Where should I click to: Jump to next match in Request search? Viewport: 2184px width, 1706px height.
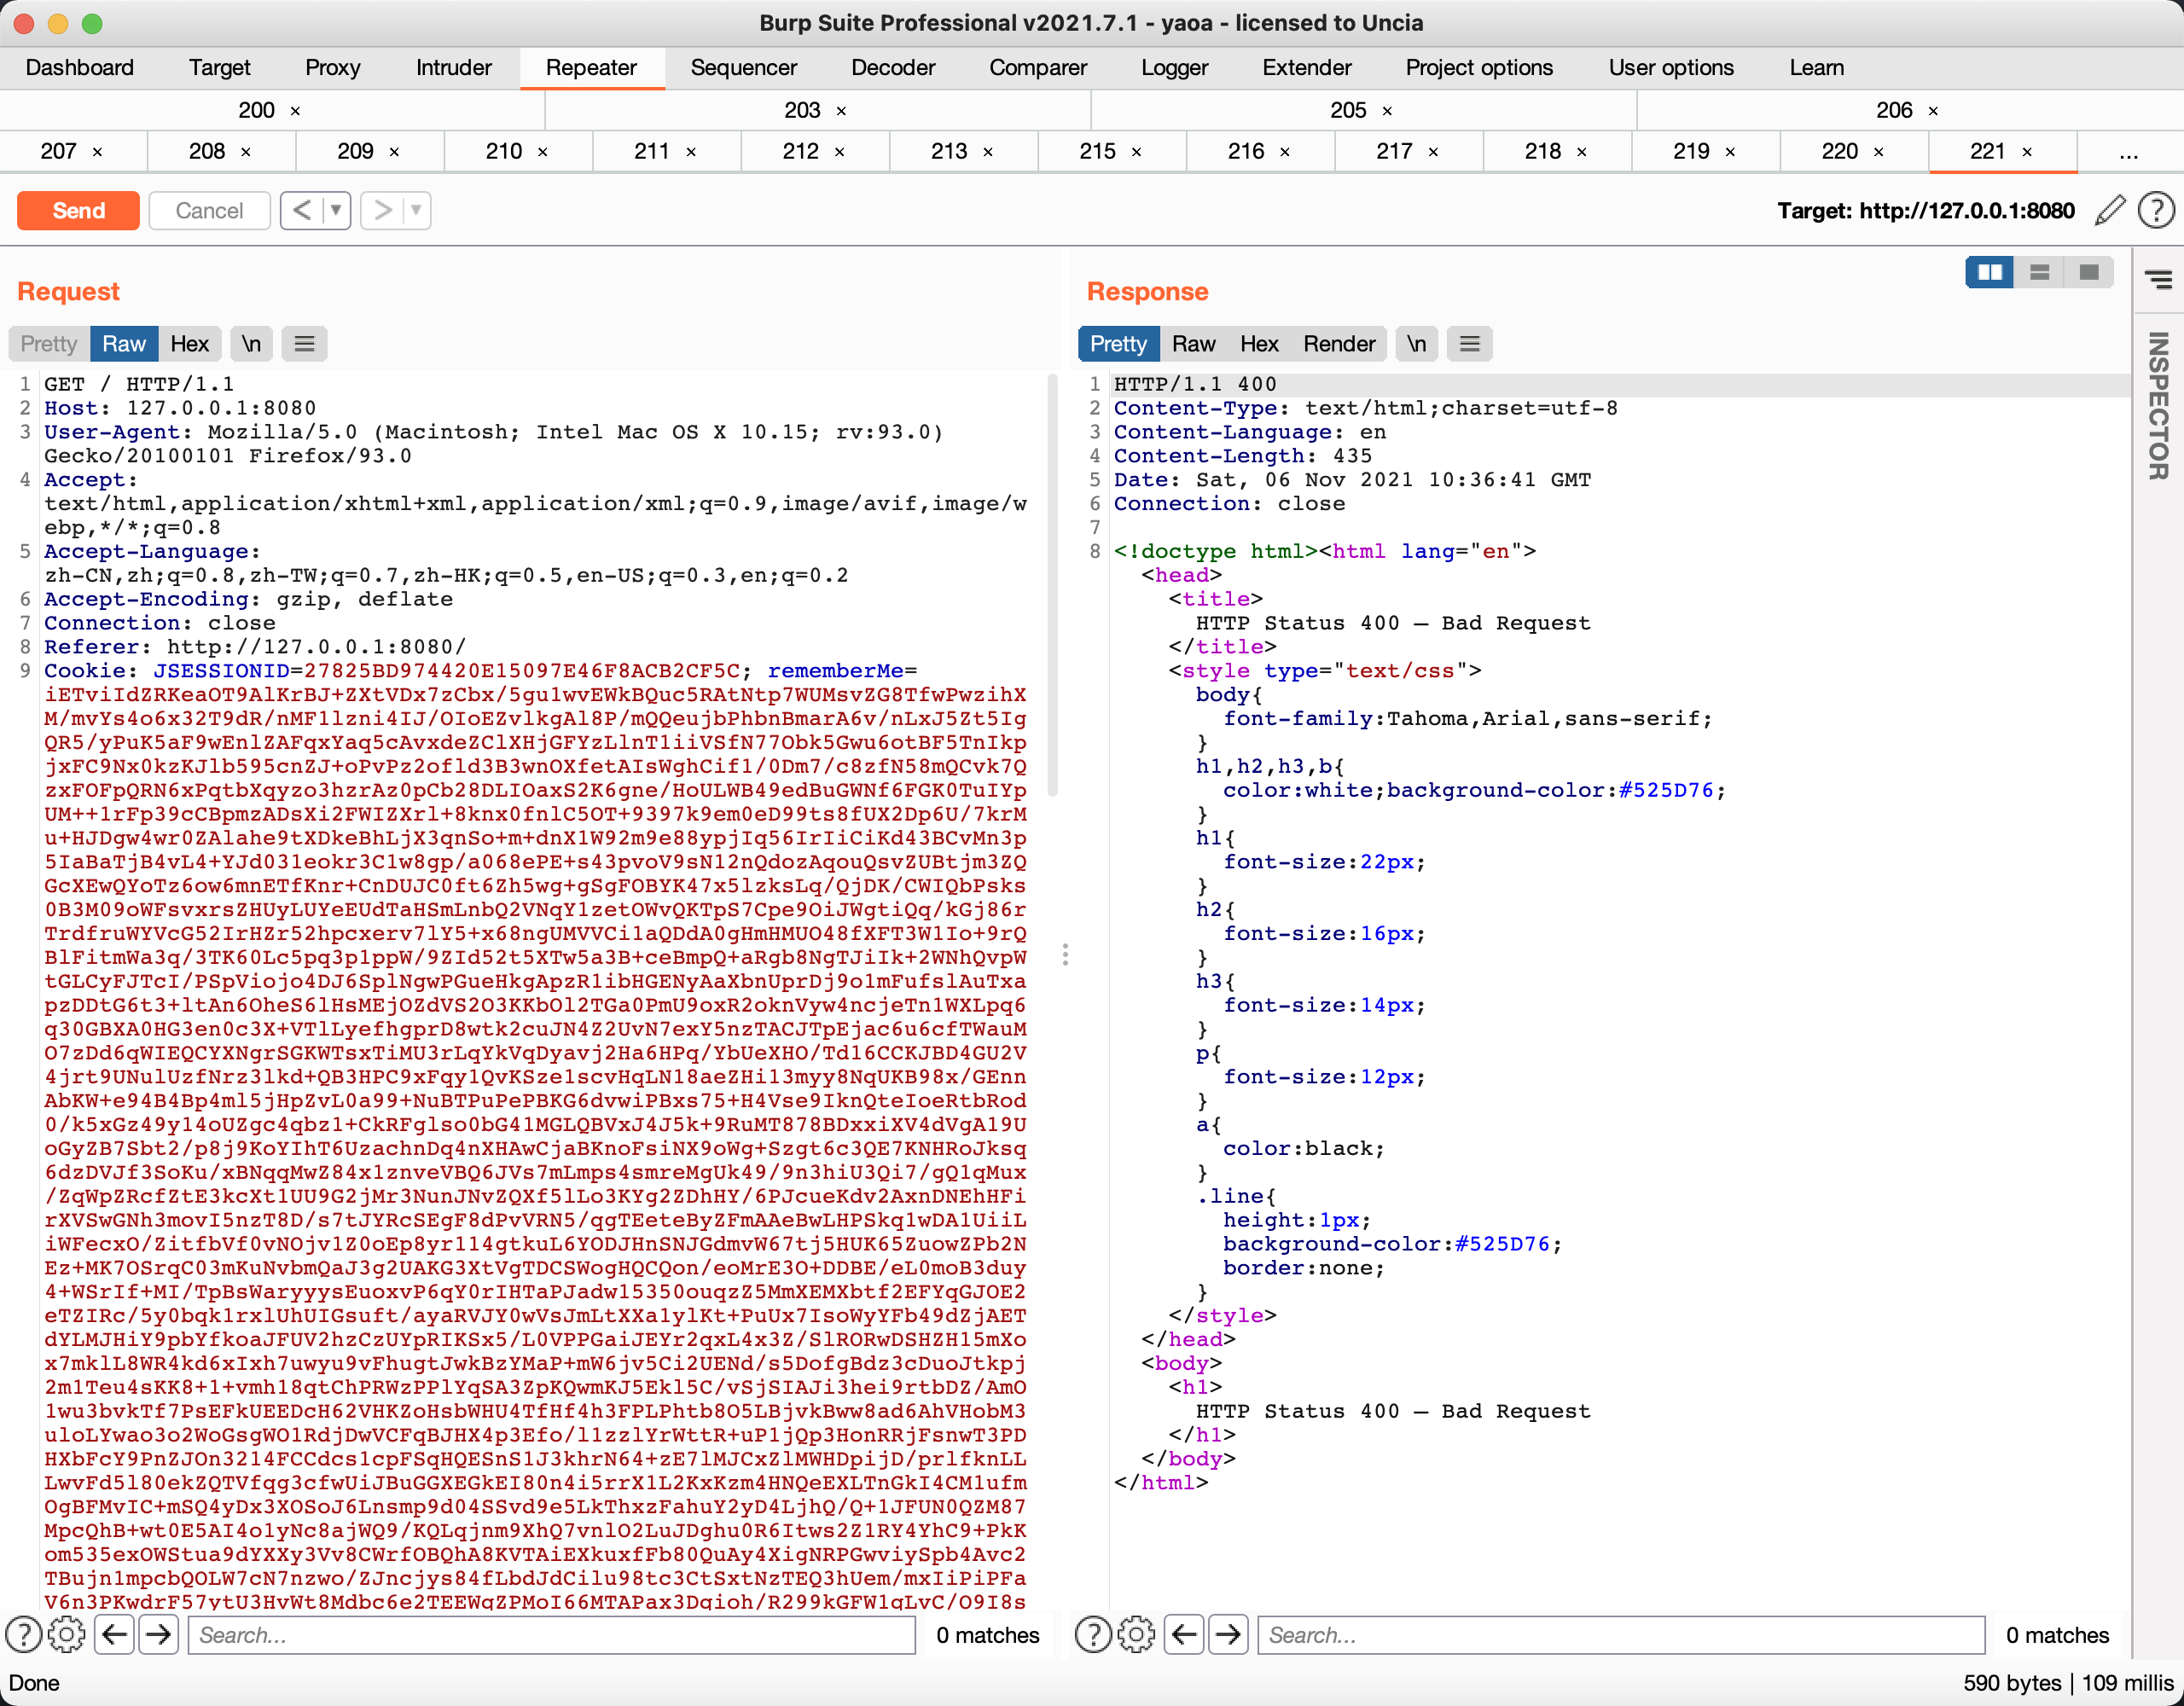coord(159,1635)
